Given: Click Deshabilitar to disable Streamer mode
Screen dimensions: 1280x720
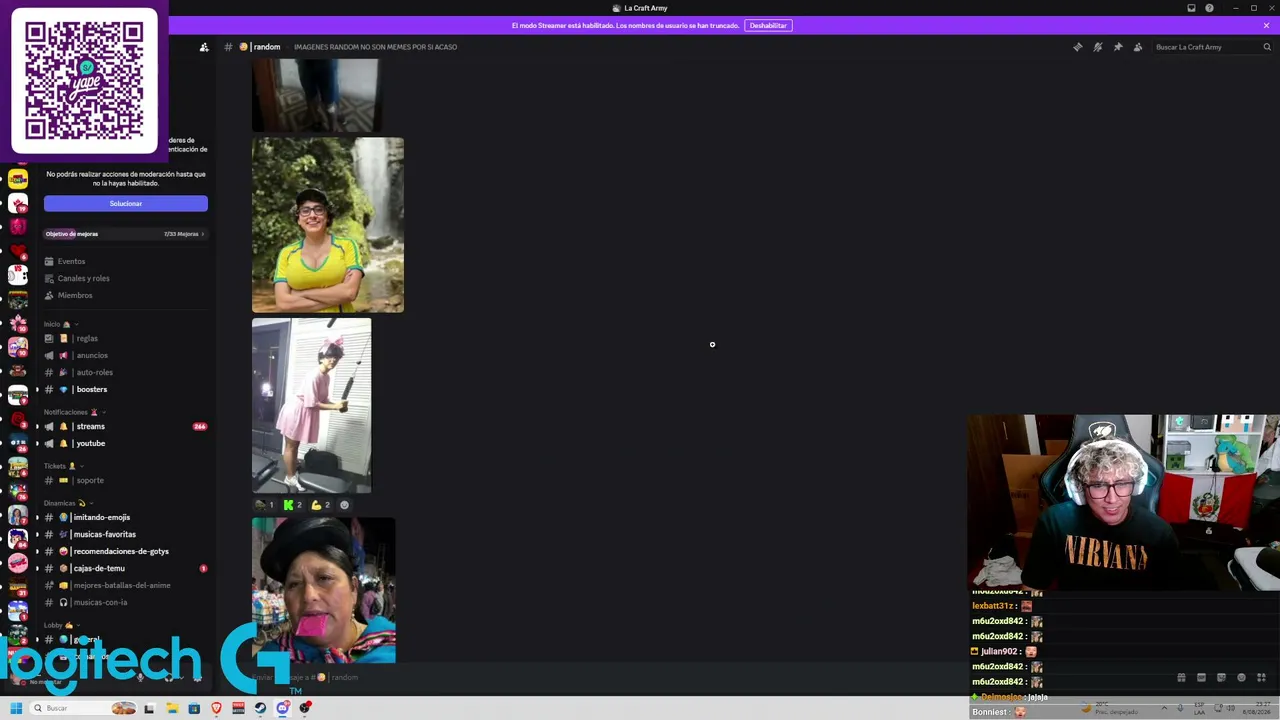Looking at the screenshot, I should pos(768,25).
